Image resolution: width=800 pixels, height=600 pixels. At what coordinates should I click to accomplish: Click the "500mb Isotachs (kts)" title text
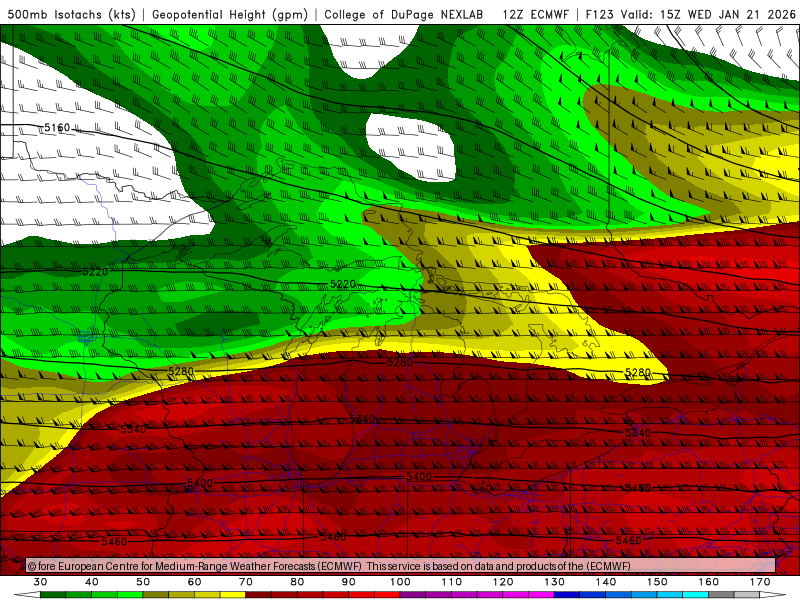point(71,14)
